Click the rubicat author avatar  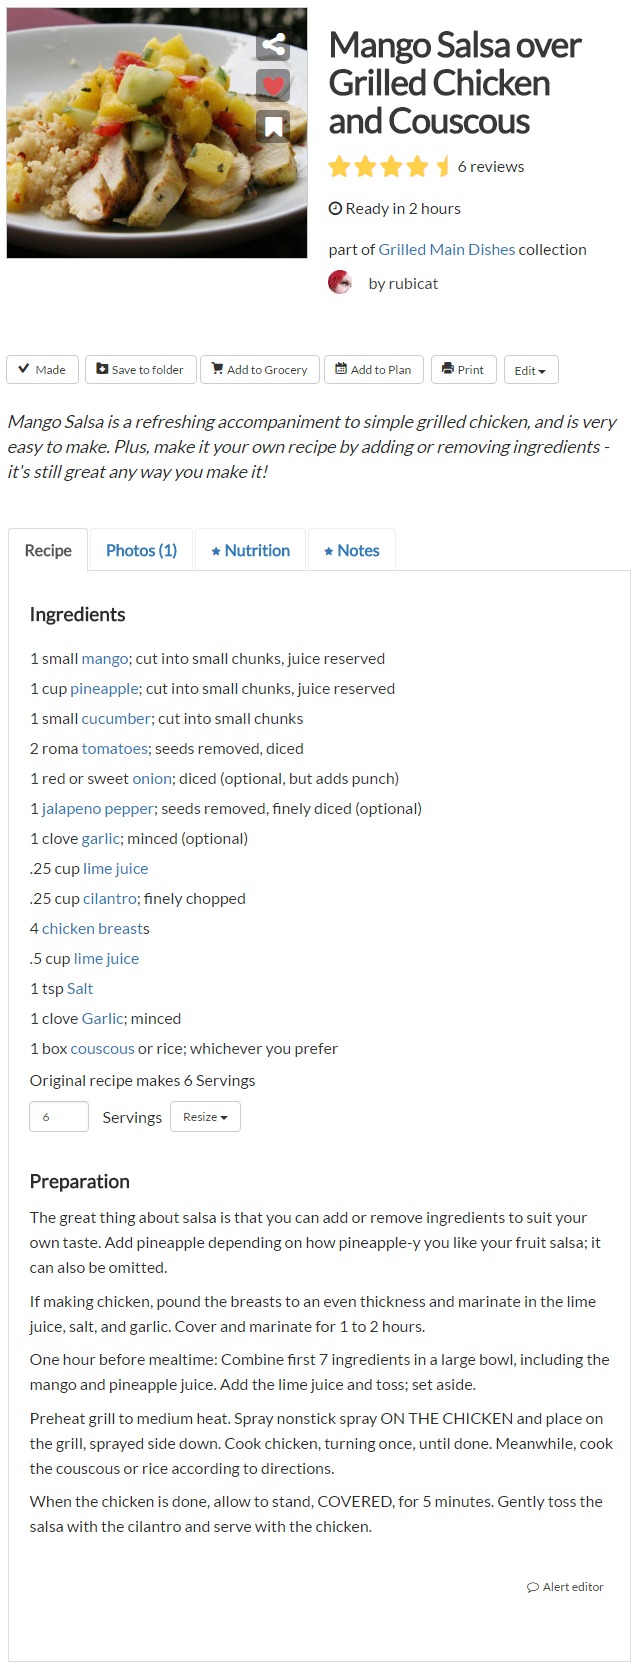[x=340, y=283]
